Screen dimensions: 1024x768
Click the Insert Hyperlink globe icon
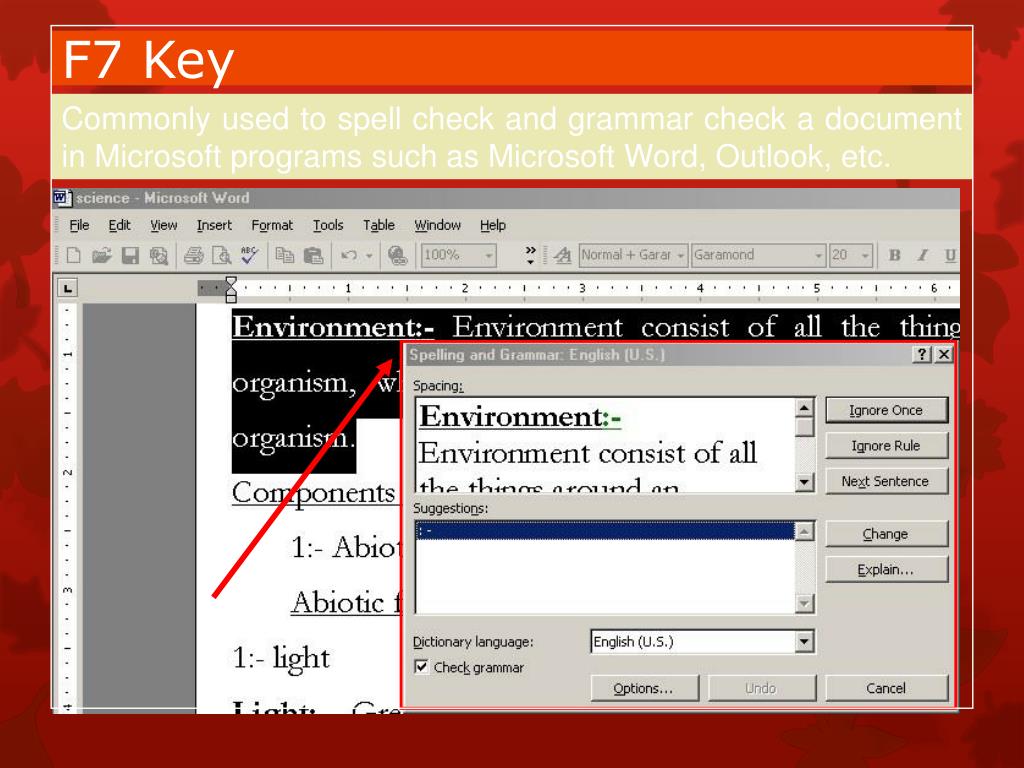pyautogui.click(x=397, y=255)
